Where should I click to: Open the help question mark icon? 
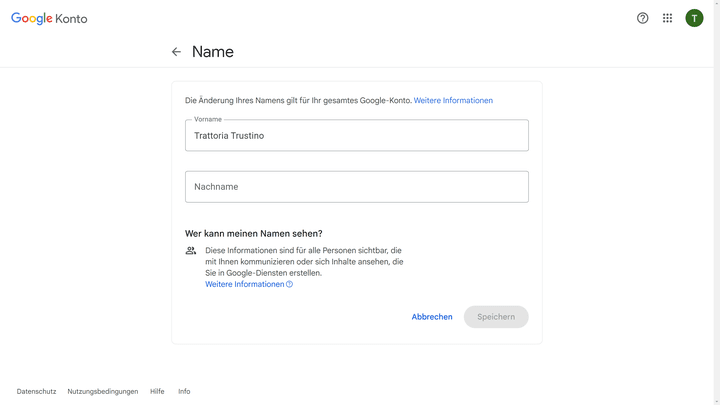tap(643, 18)
